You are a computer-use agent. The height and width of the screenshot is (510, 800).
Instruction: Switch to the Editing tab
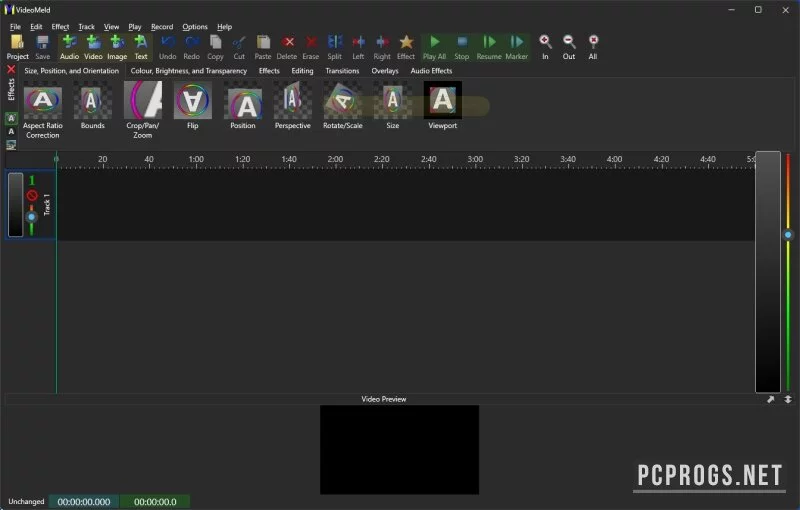[302, 71]
